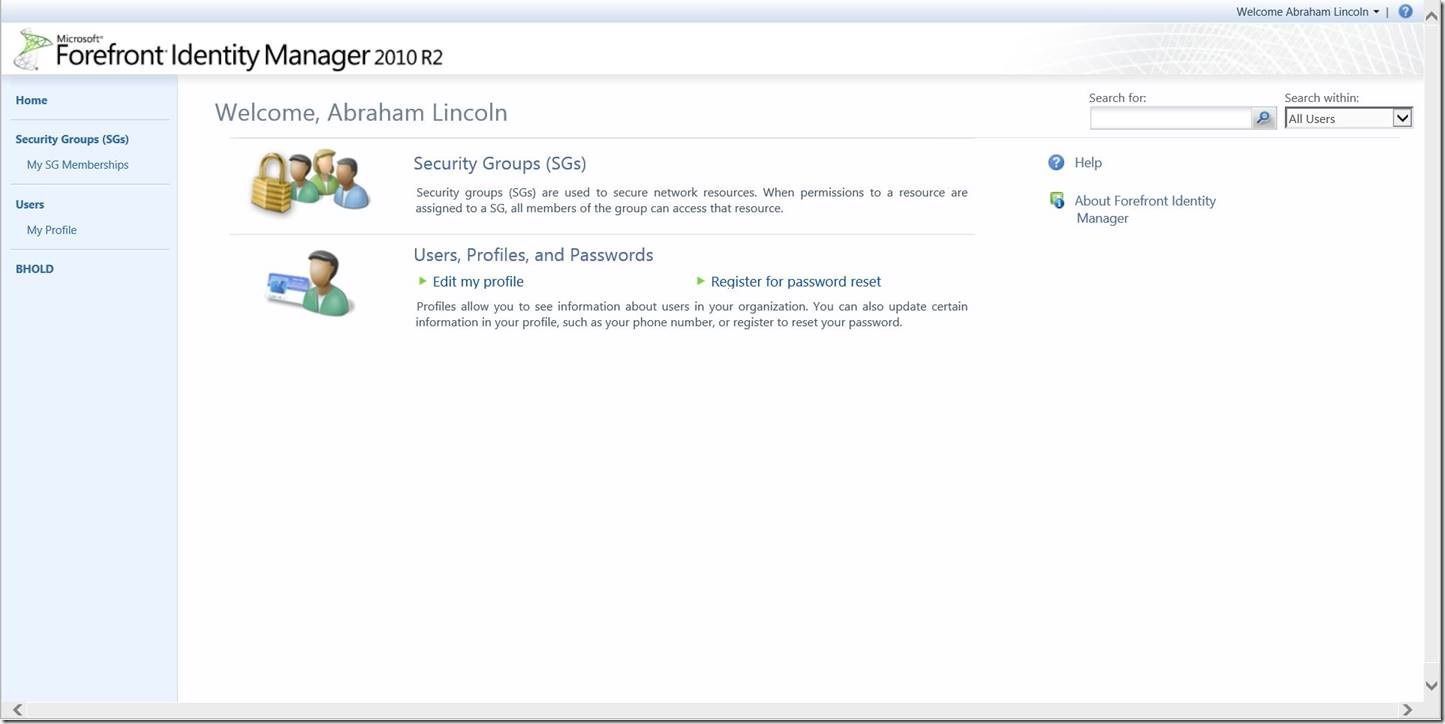Focus the Search for text box

(1171, 118)
